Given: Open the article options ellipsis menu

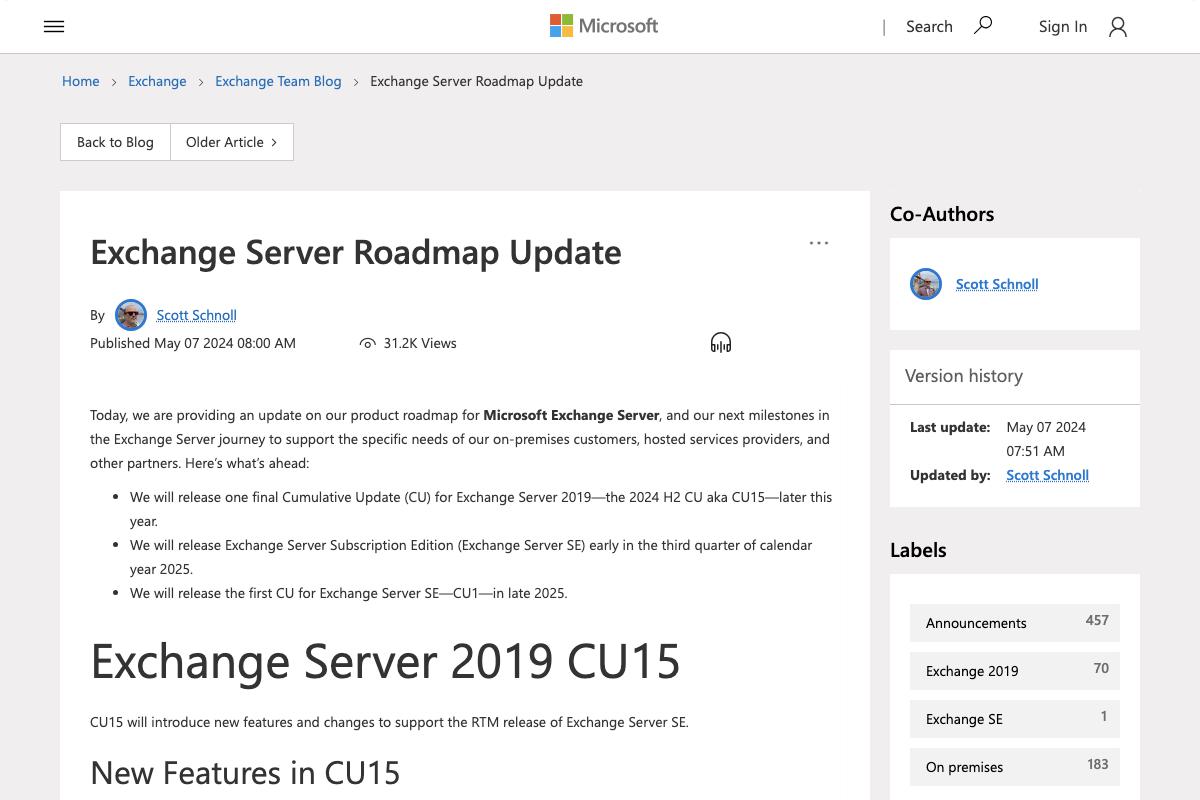Looking at the screenshot, I should (x=819, y=243).
